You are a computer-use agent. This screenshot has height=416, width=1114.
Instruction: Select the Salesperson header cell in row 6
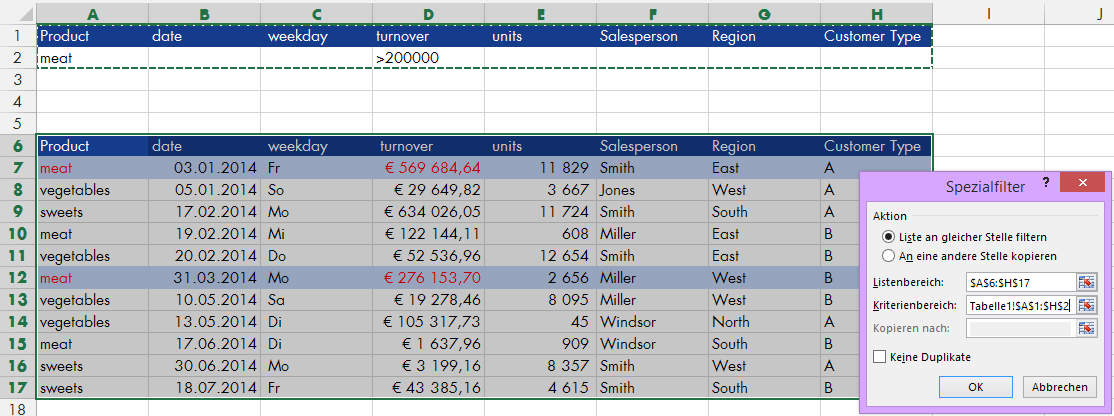coord(651,146)
